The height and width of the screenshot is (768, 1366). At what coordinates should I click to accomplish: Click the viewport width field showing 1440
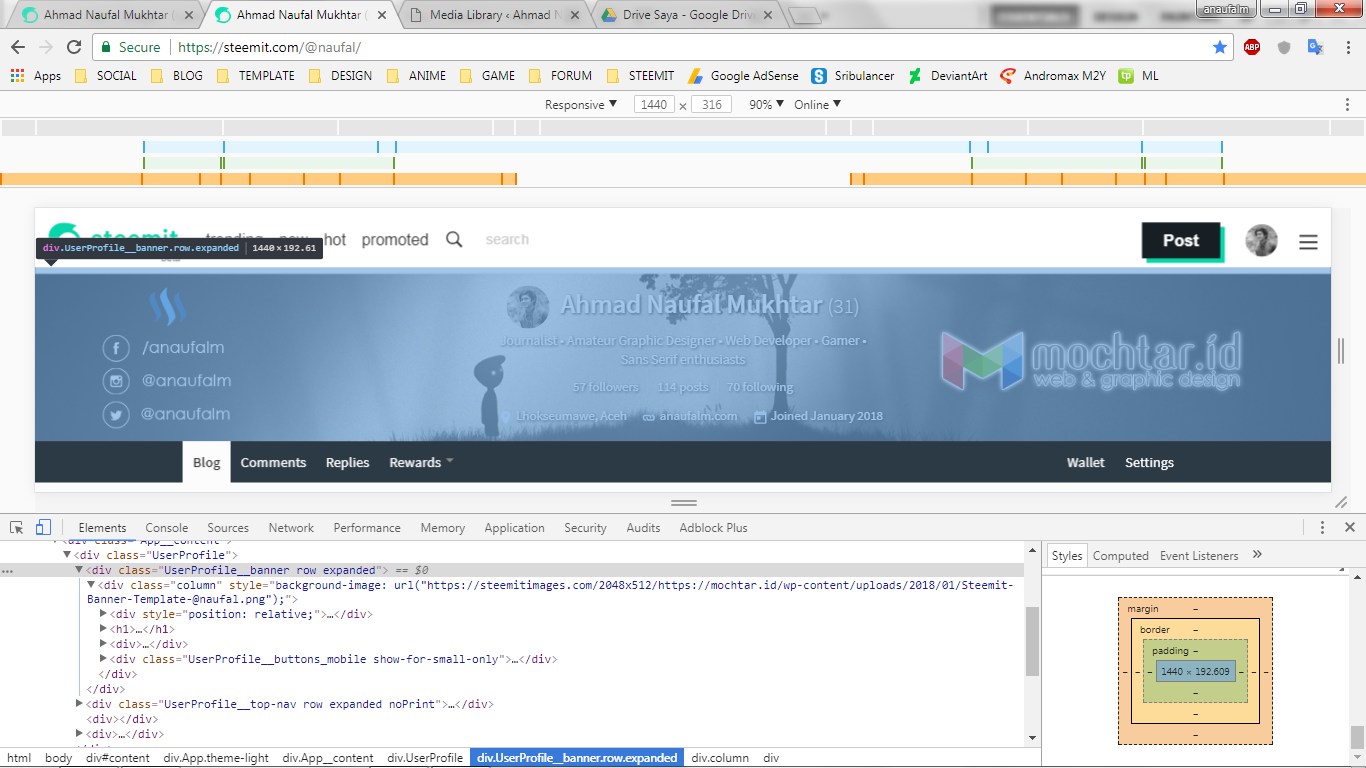[654, 105]
